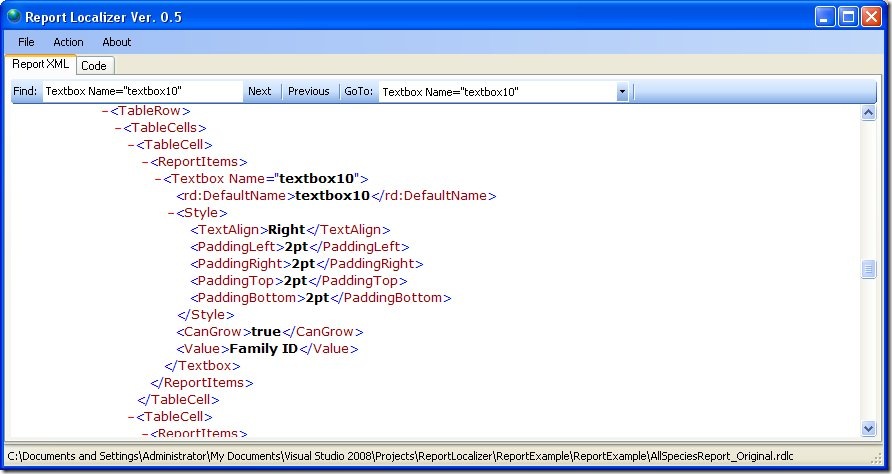Collapse the Textbox Name="textbox10" node
892x474 pixels.
[x=158, y=179]
